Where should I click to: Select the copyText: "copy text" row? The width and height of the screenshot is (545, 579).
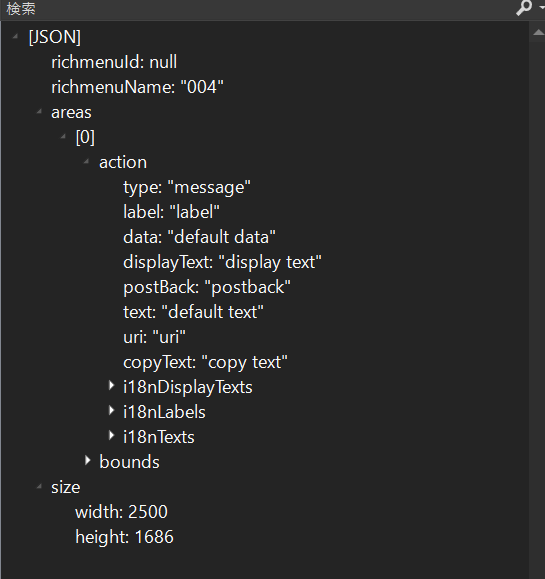click(x=205, y=362)
